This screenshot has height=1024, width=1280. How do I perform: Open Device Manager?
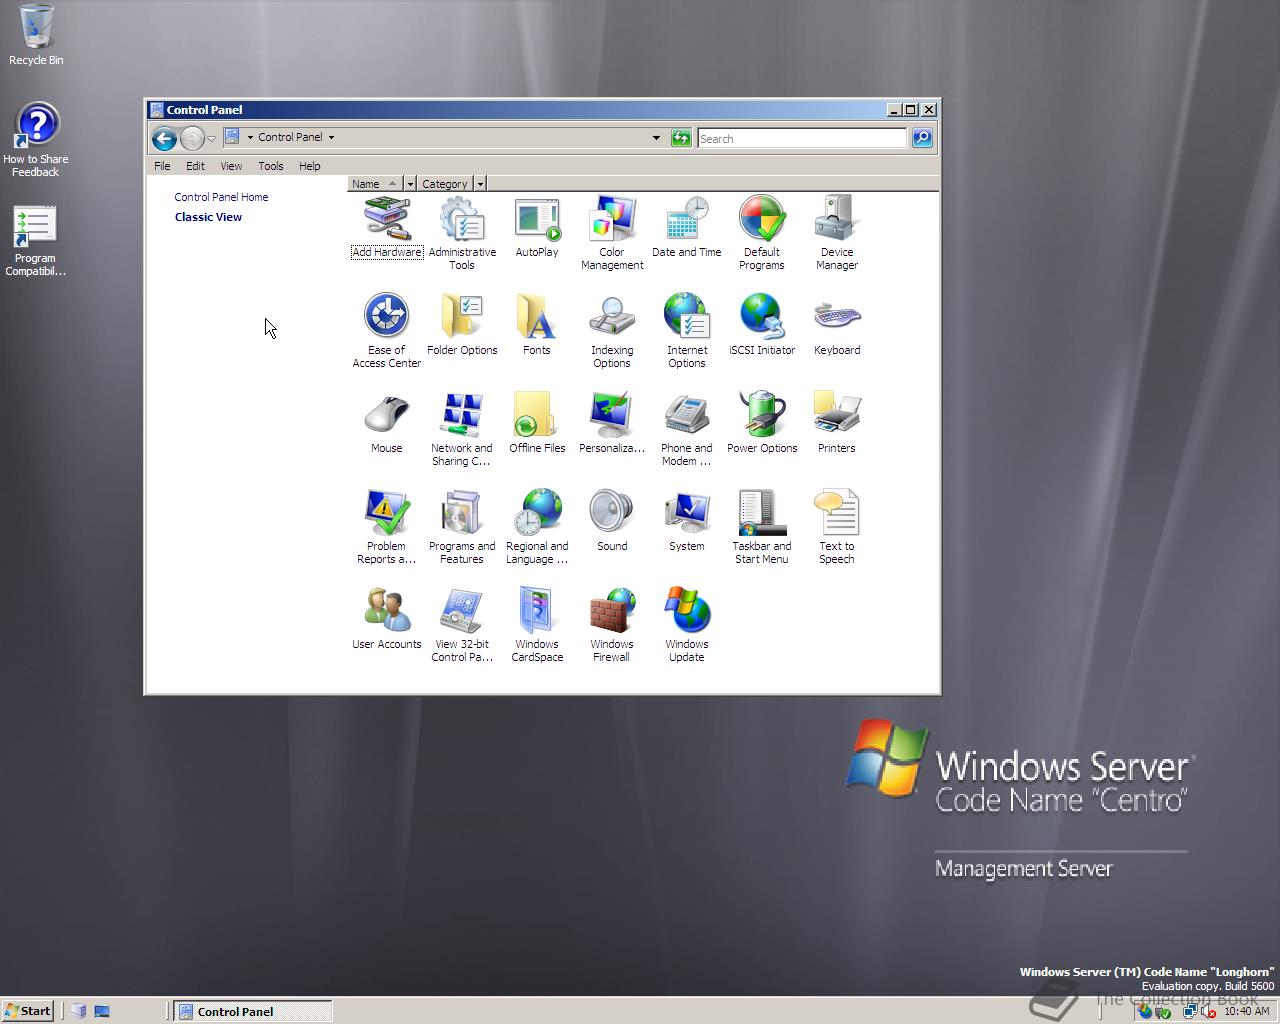coord(837,234)
